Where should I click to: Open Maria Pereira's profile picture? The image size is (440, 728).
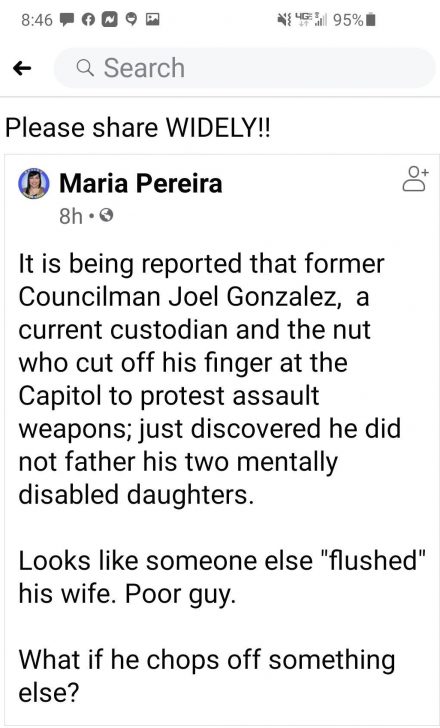pos(34,183)
